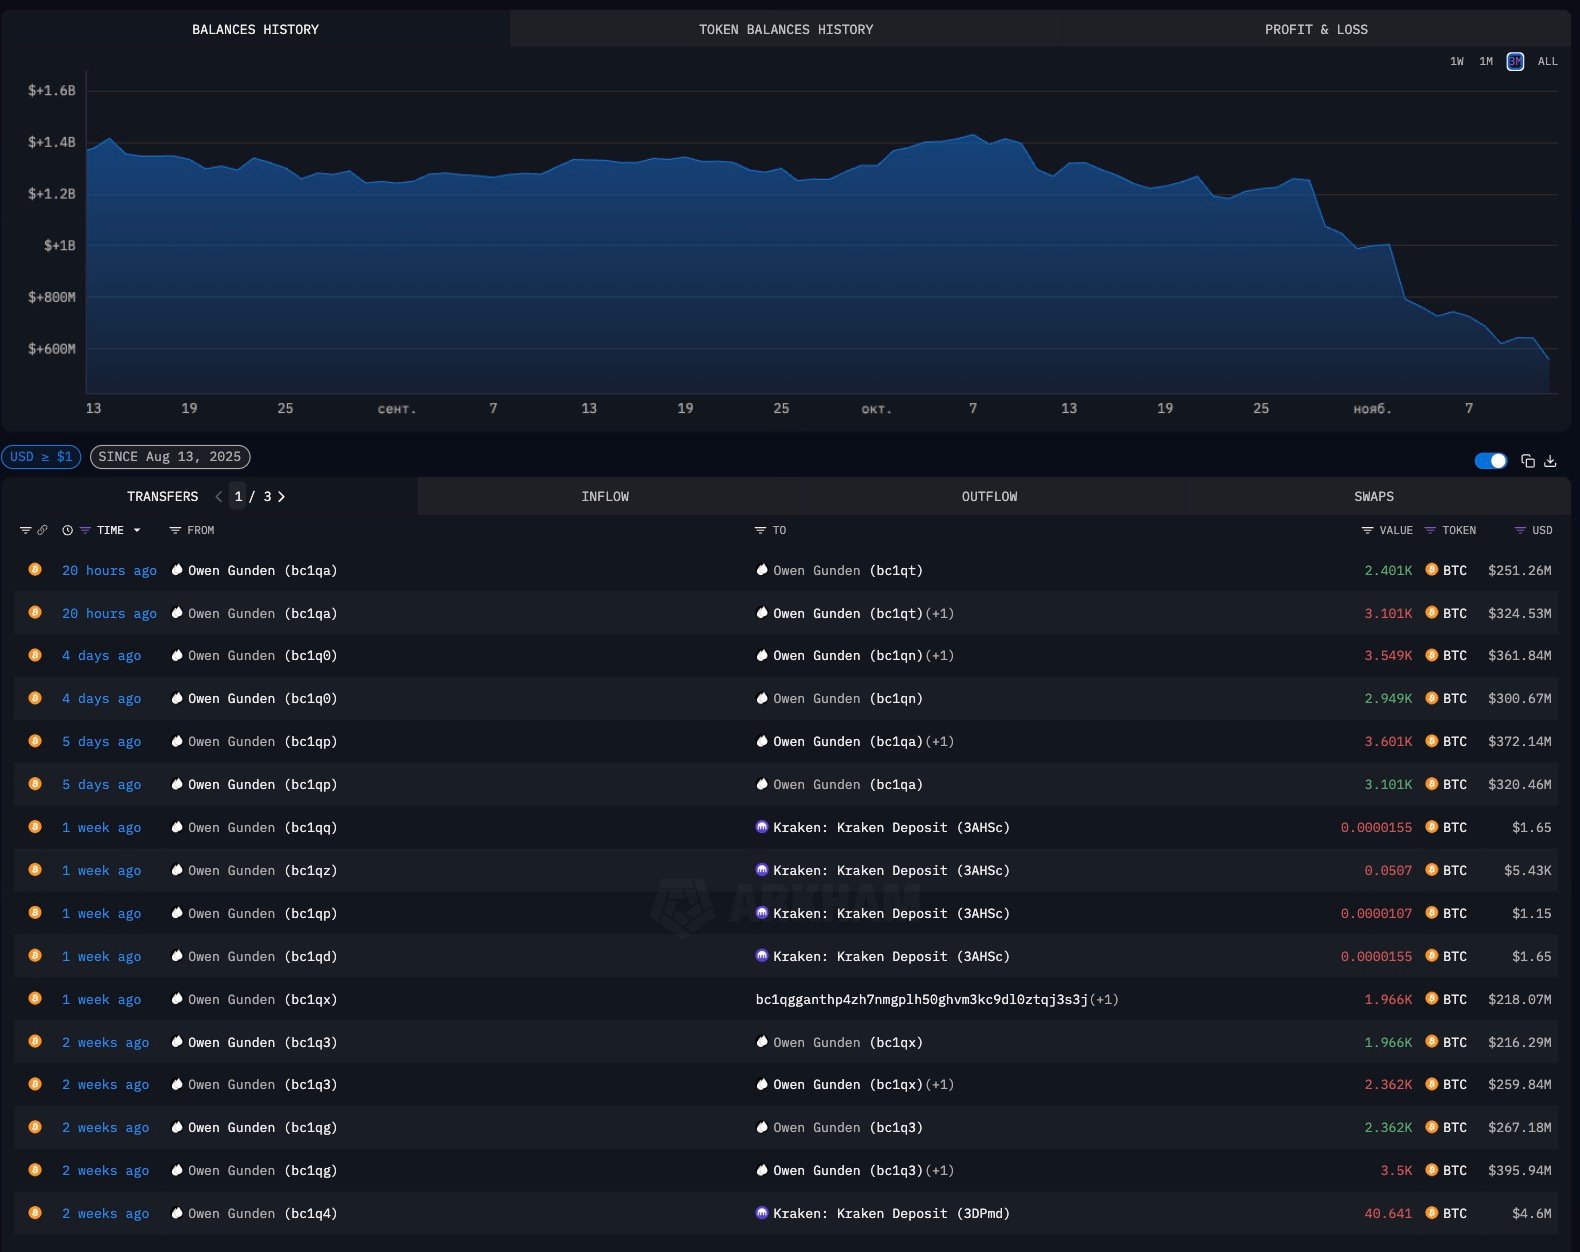Open the filter icon next to TO
The image size is (1580, 1252).
(x=760, y=530)
